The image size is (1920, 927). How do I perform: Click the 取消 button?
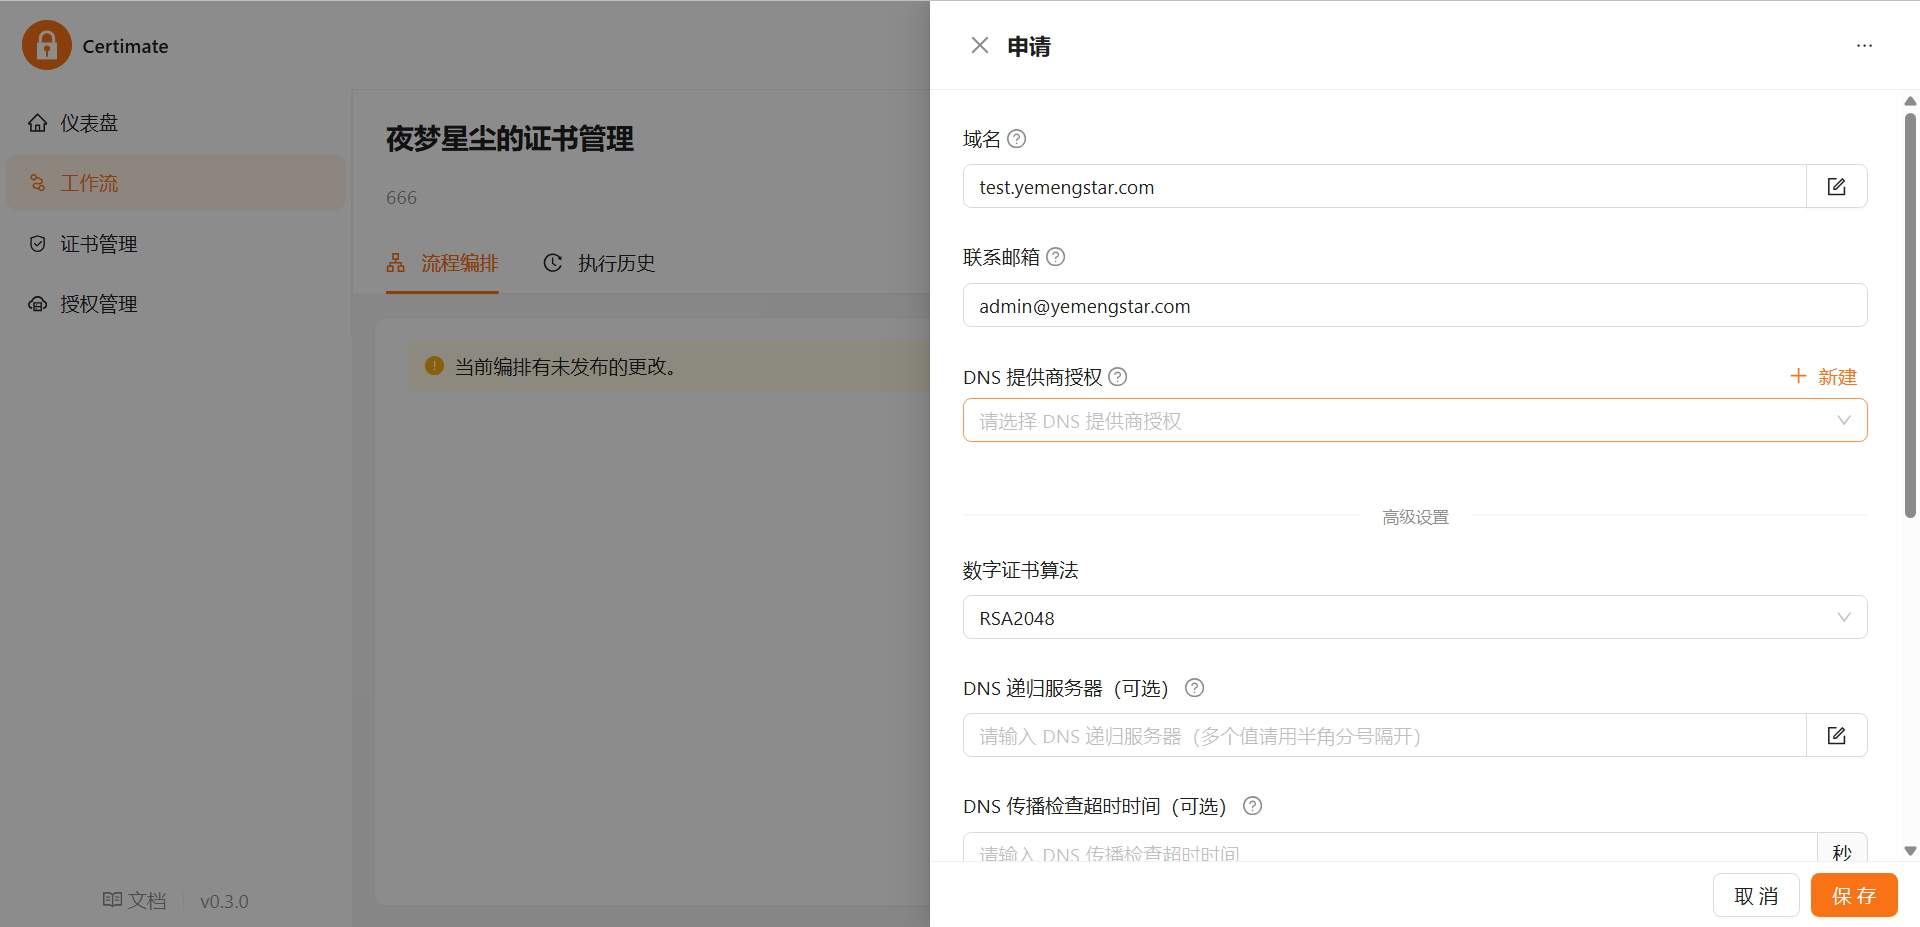pyautogui.click(x=1755, y=896)
